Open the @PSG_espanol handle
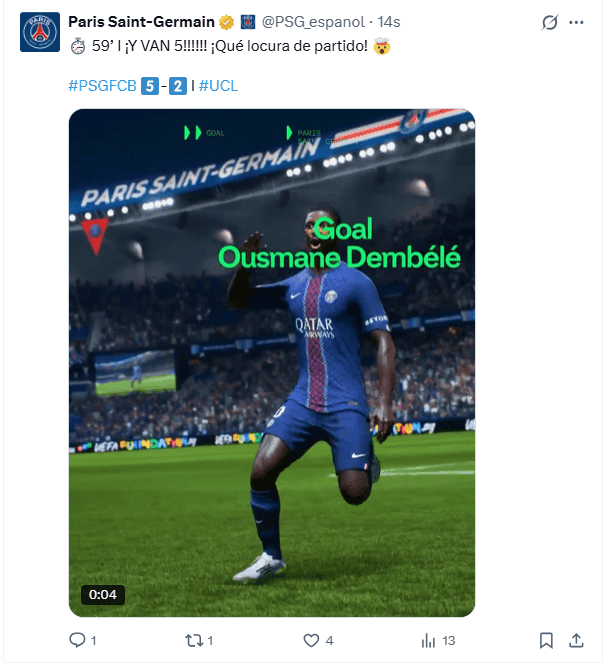 click(313, 22)
